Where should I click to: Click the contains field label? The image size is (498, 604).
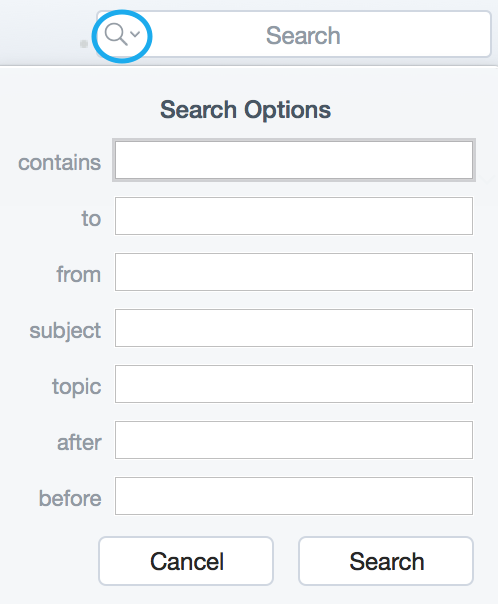tap(60, 163)
